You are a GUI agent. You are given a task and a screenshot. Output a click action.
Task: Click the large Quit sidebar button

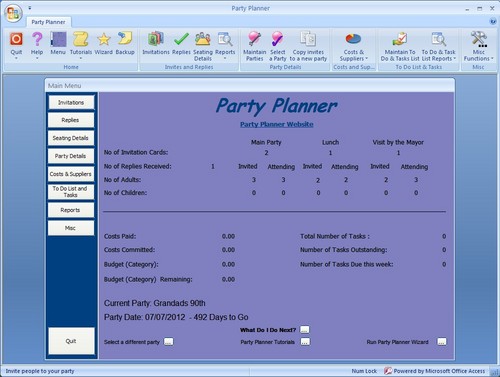[71, 341]
